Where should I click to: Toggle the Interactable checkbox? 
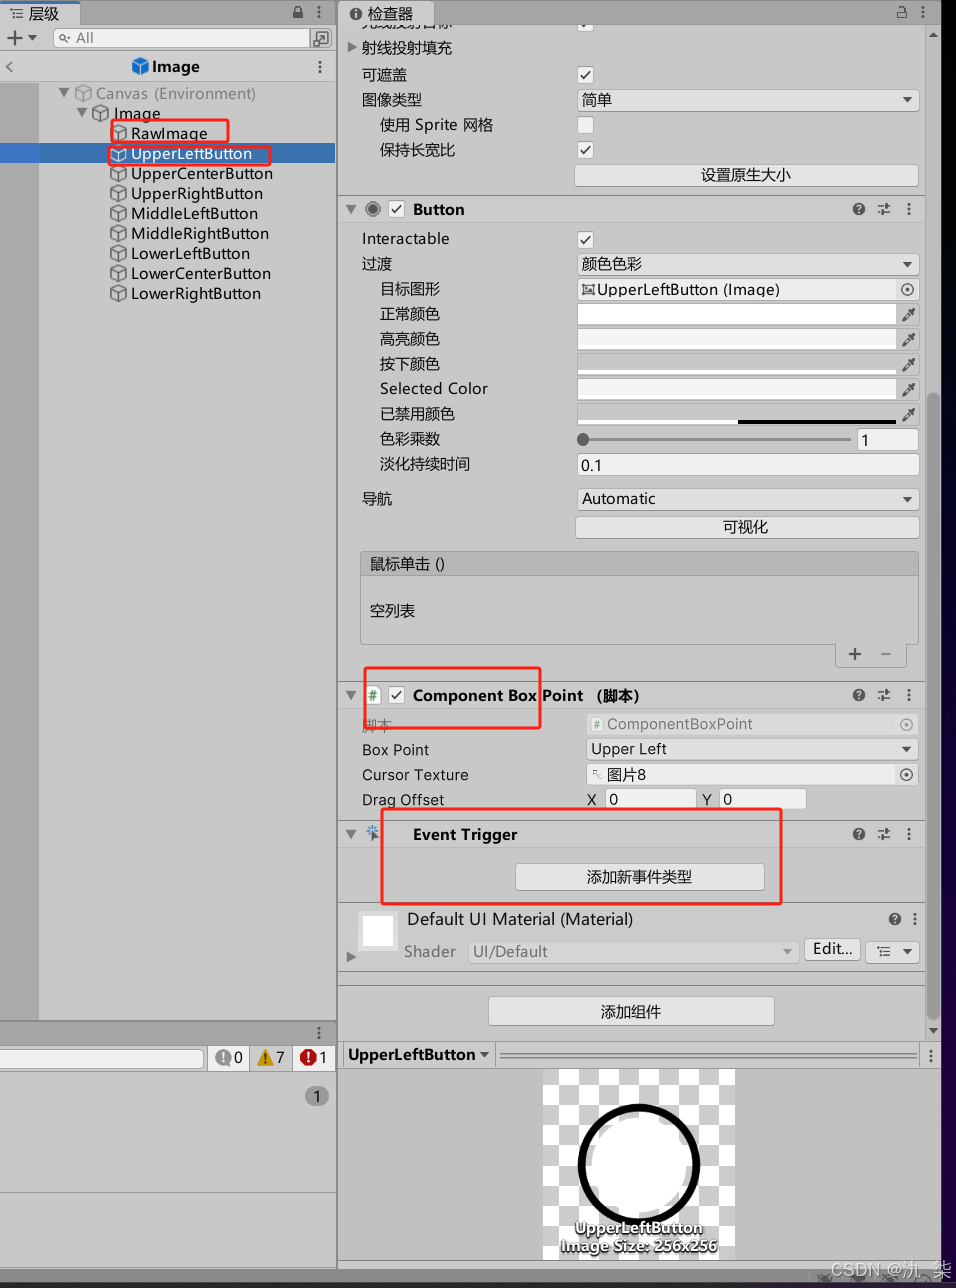click(586, 239)
